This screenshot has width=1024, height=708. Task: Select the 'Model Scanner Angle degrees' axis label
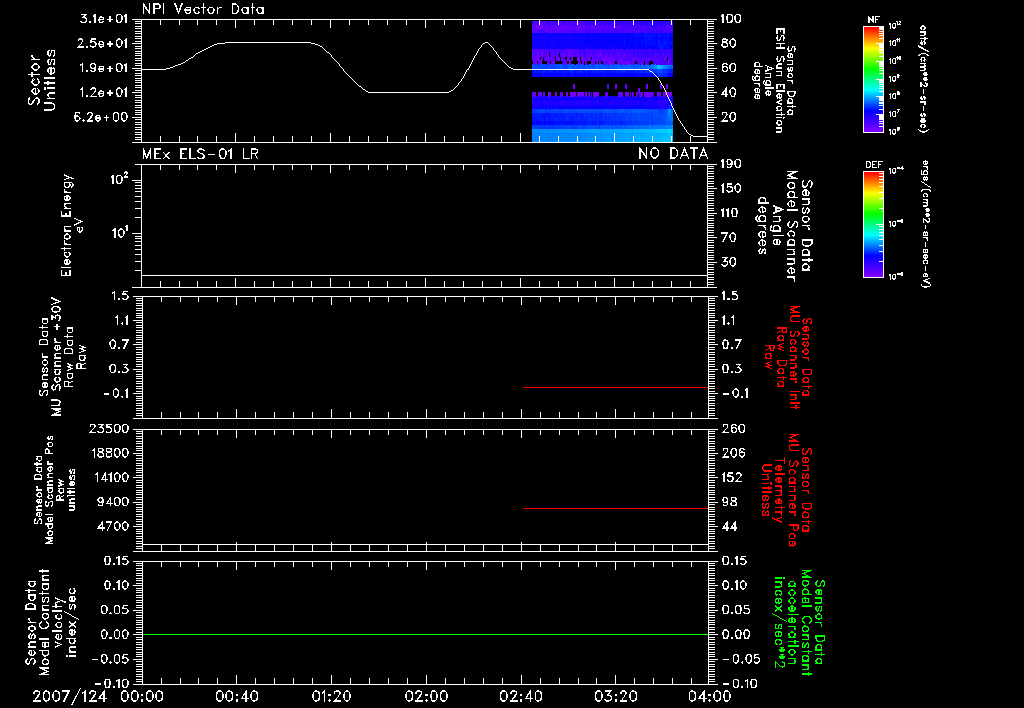coord(784,226)
